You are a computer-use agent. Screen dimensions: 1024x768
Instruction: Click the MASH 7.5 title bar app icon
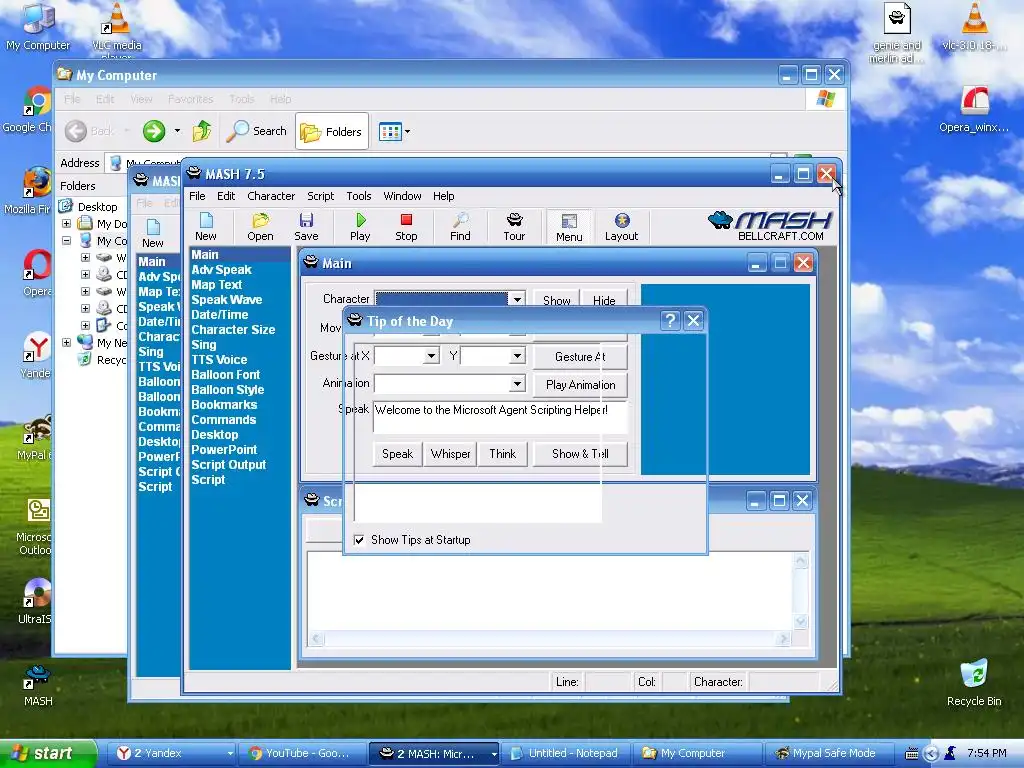click(194, 173)
